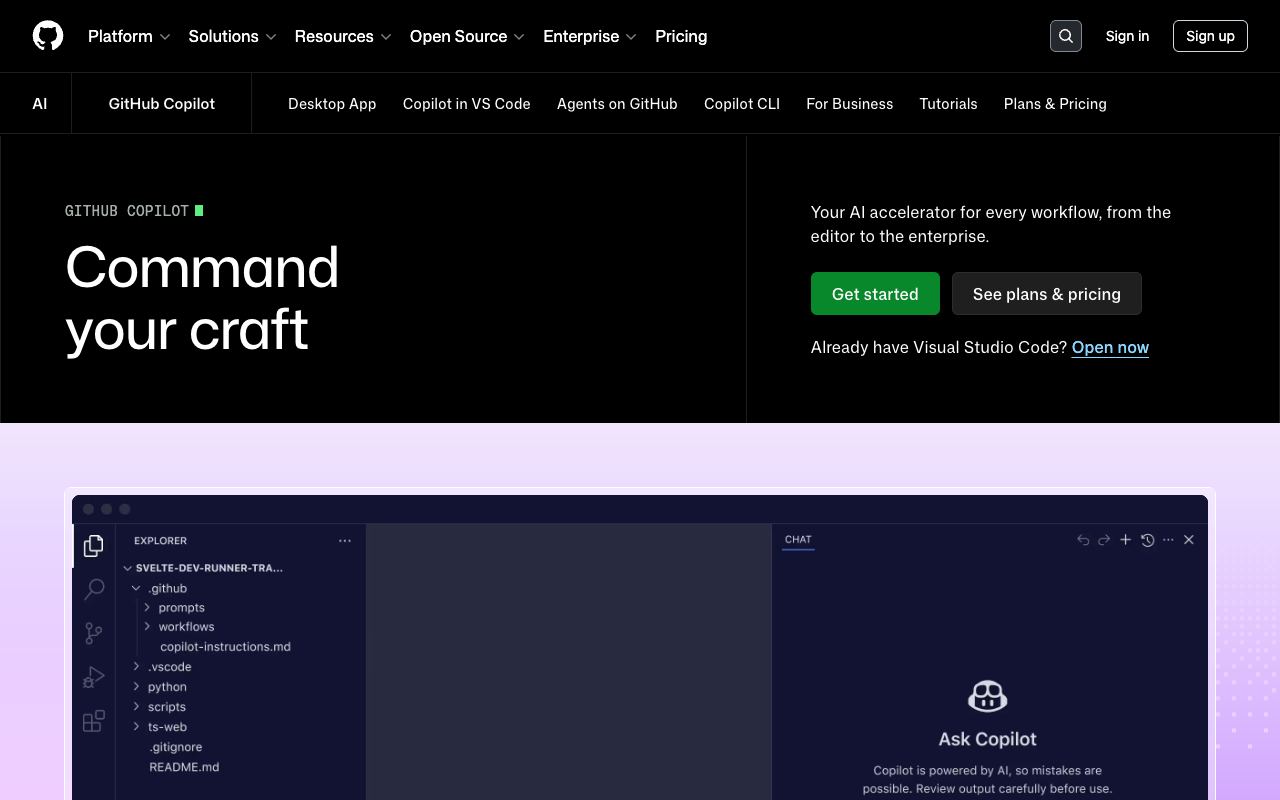Open the Pricing nav item
The image size is (1280, 800).
(681, 36)
